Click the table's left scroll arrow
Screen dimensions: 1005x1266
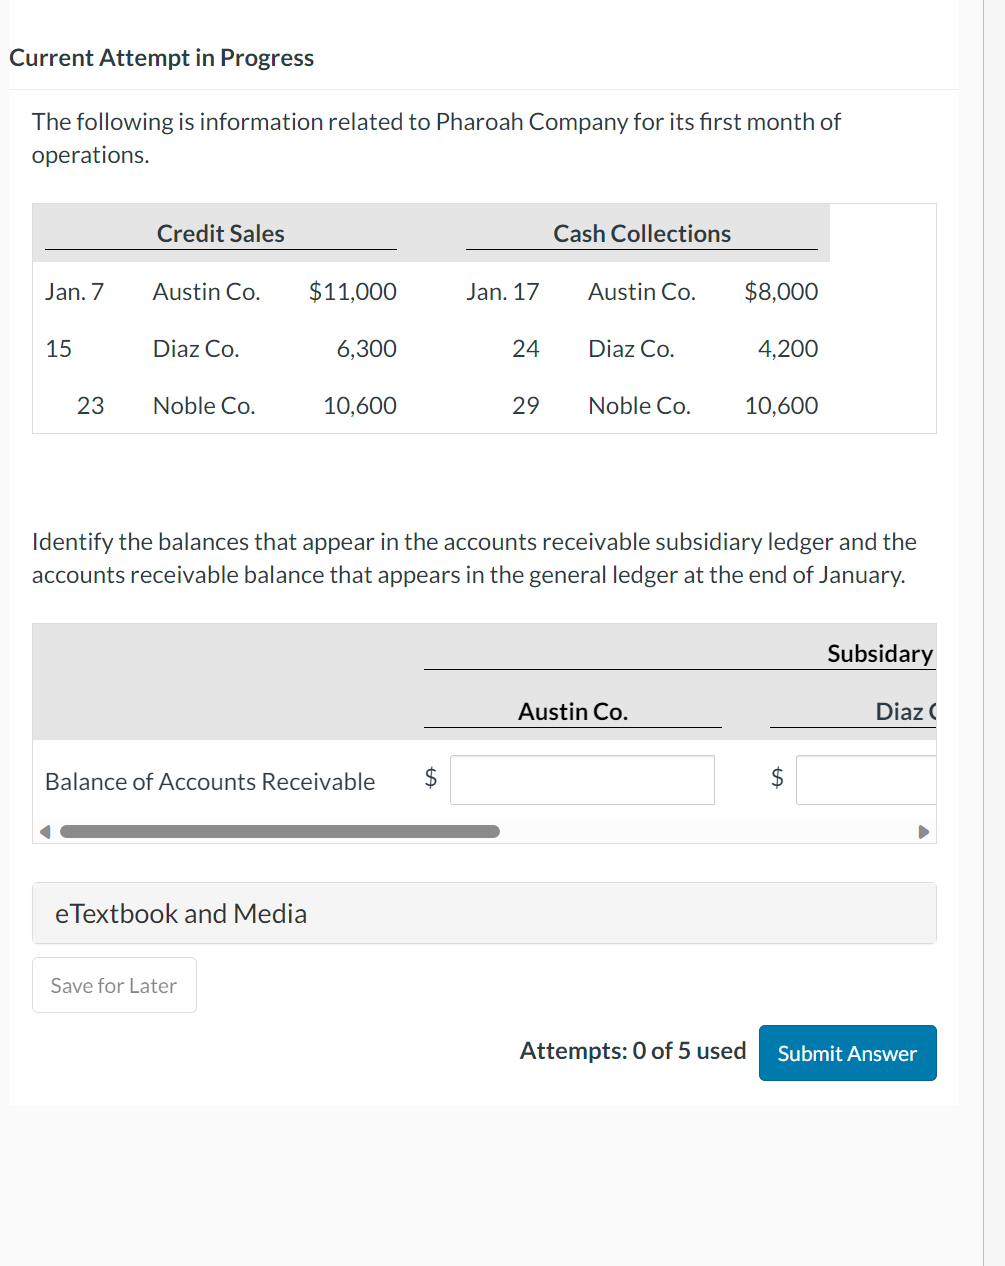(x=44, y=832)
